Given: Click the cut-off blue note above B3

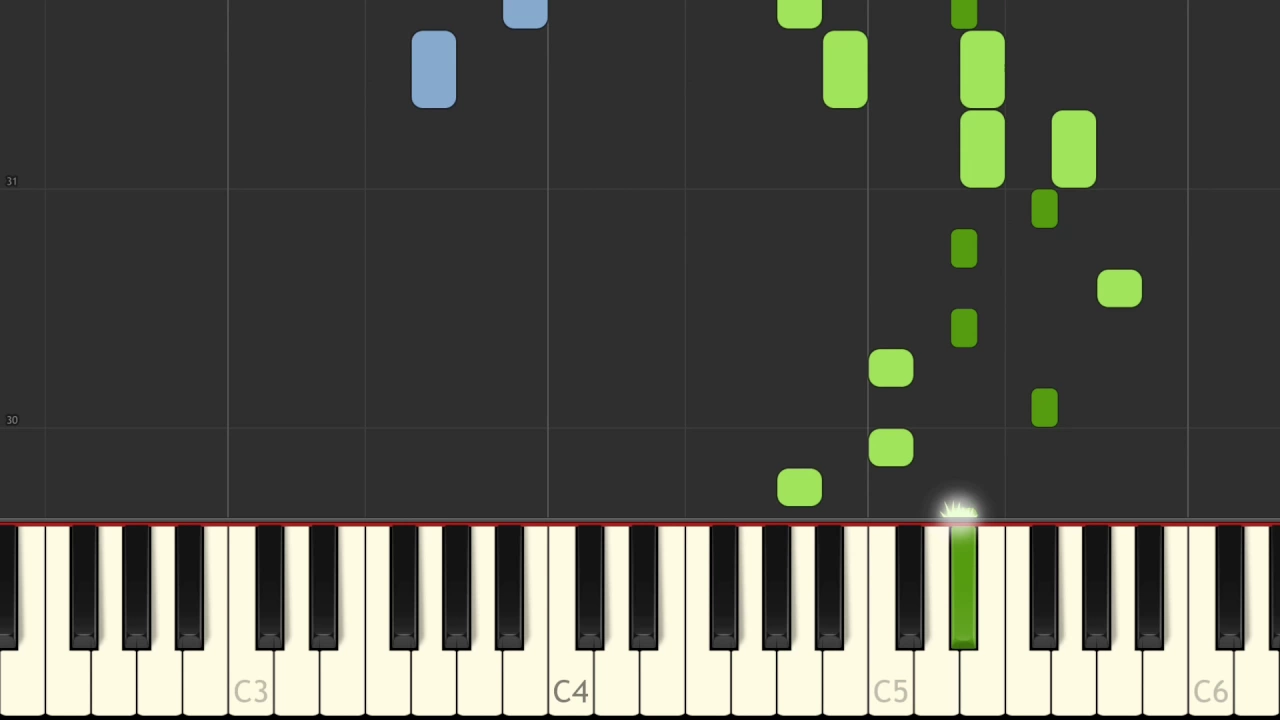Looking at the screenshot, I should click(x=525, y=13).
